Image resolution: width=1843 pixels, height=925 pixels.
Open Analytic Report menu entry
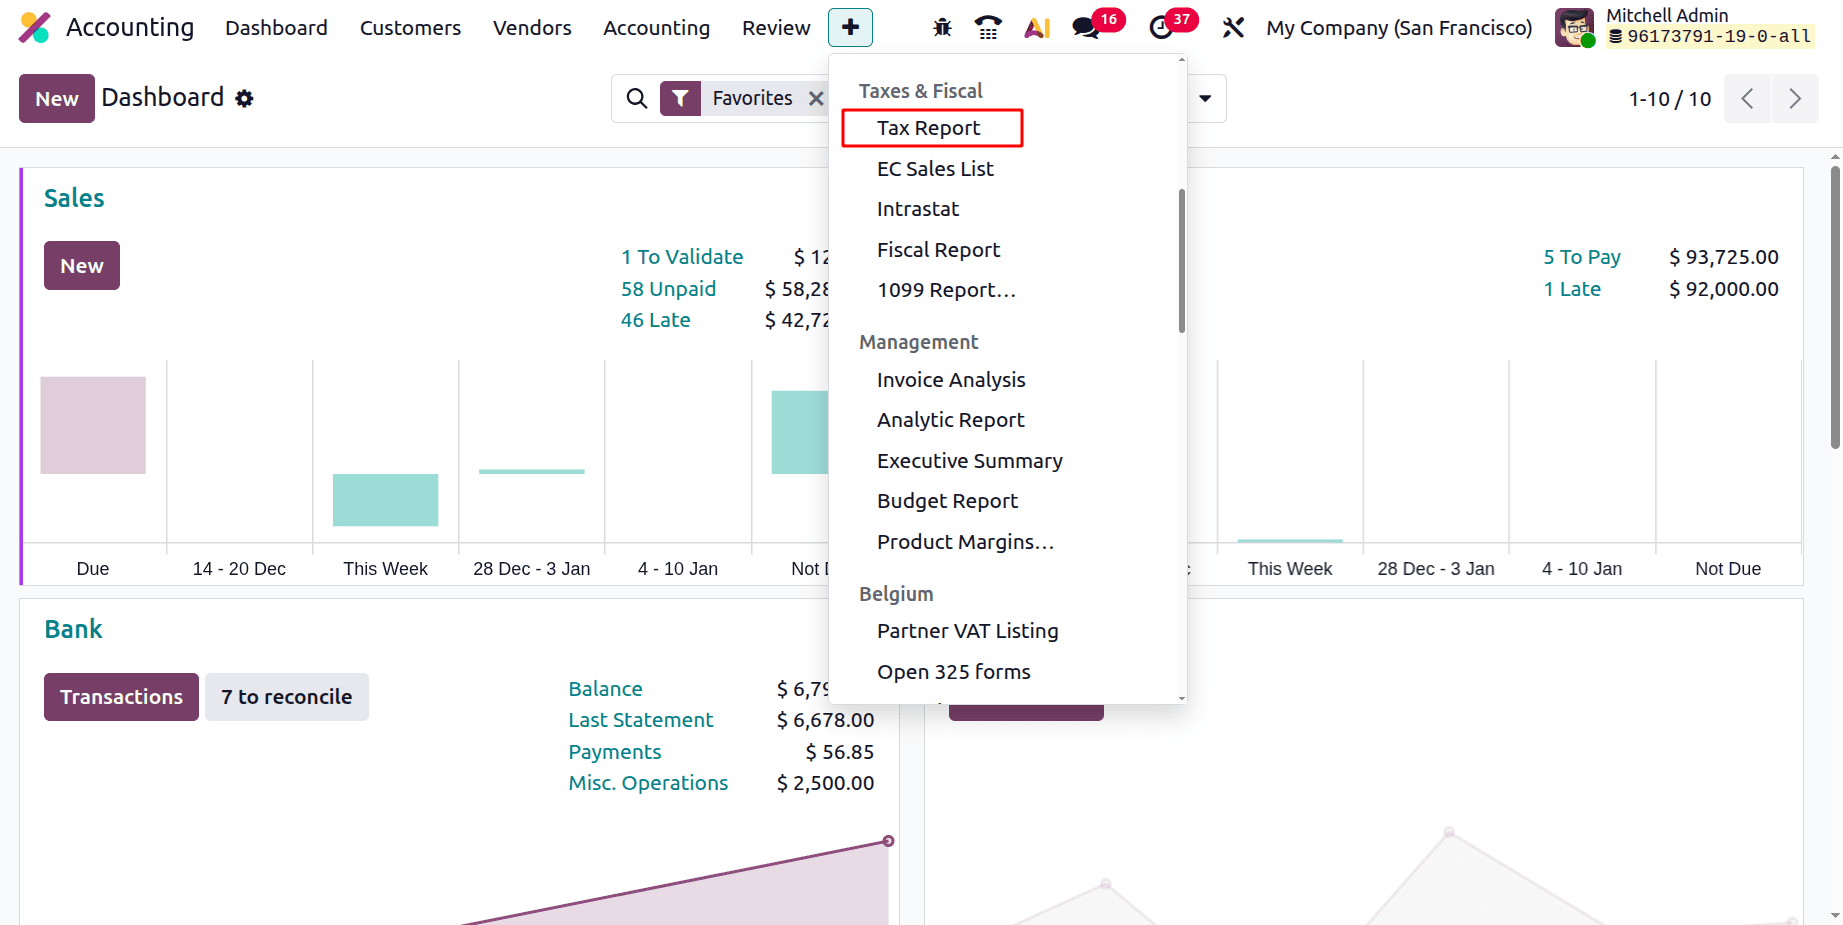pyautogui.click(x=950, y=420)
